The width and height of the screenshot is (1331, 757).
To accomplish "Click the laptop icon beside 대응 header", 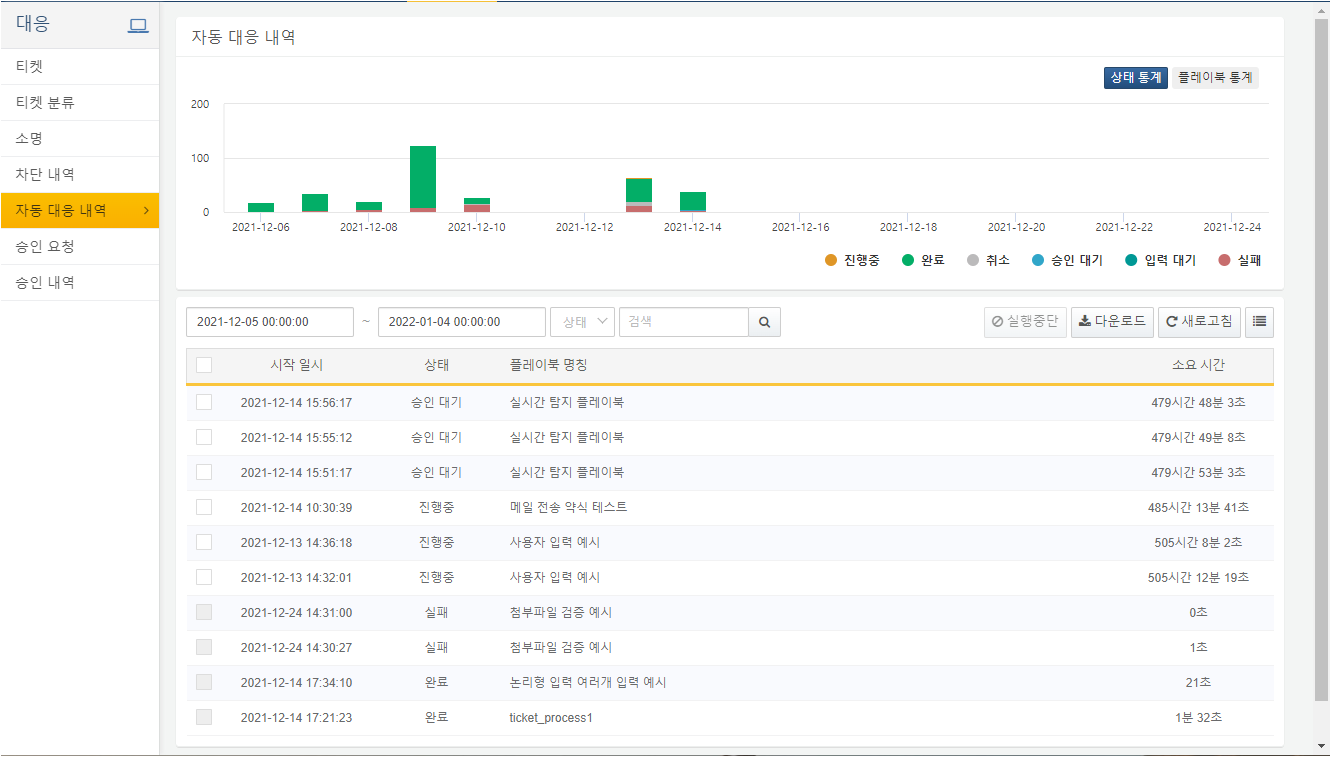I will [x=138, y=25].
